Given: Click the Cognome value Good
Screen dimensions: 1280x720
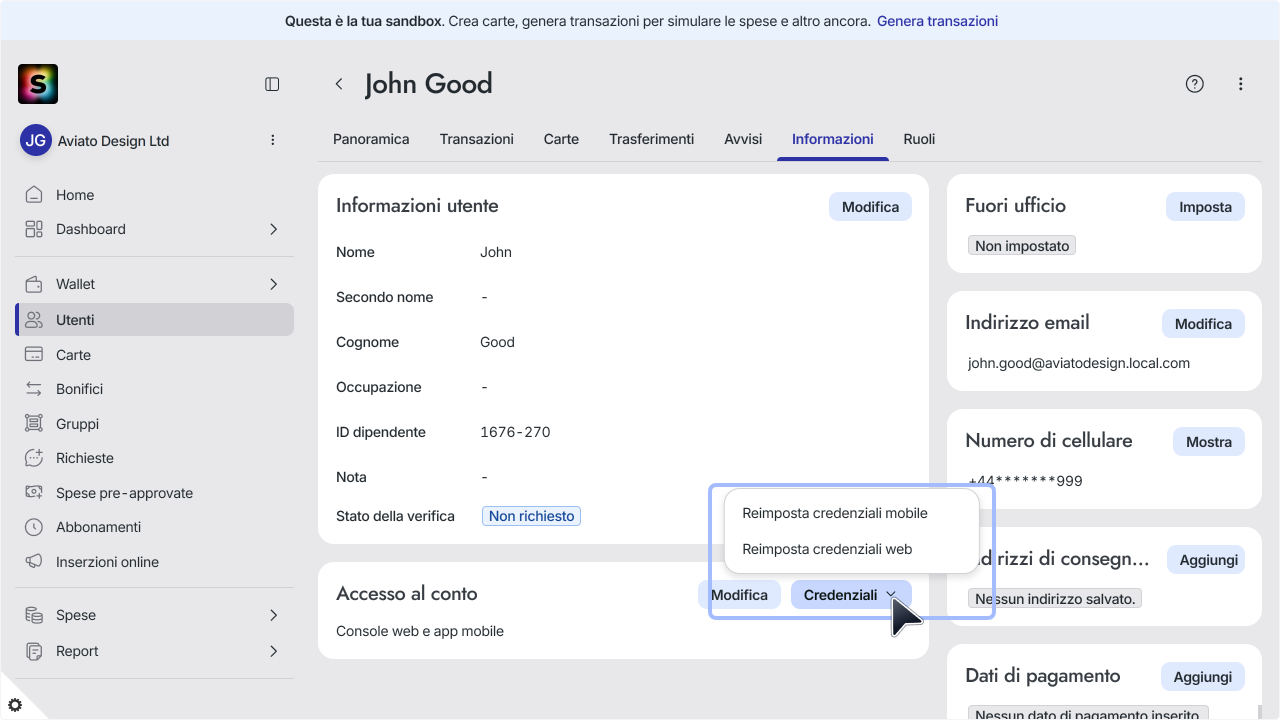Looking at the screenshot, I should [x=497, y=342].
